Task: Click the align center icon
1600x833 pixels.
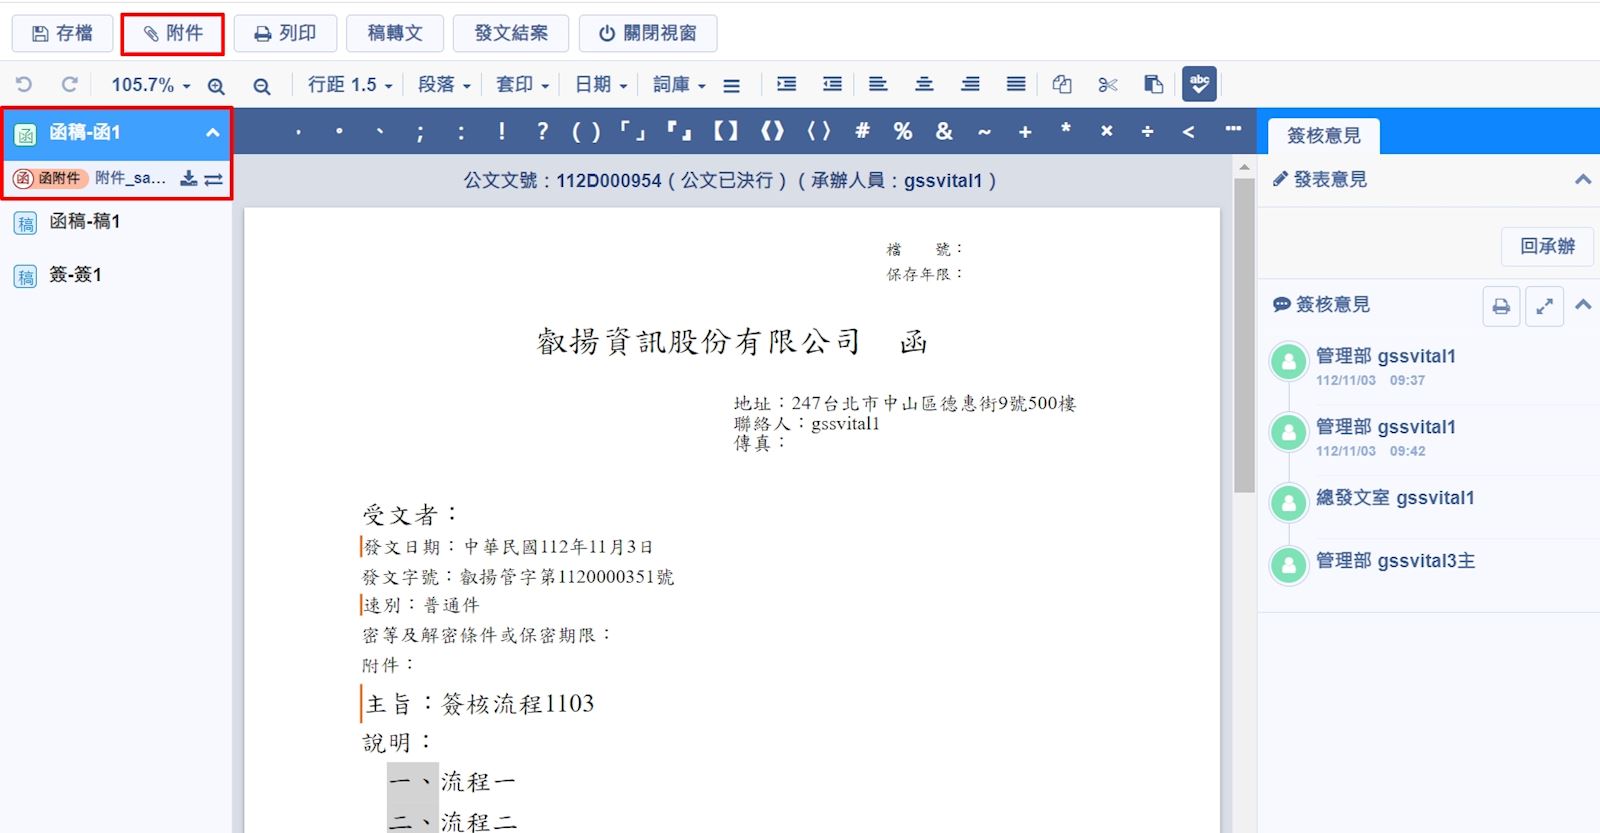Action: point(924,85)
